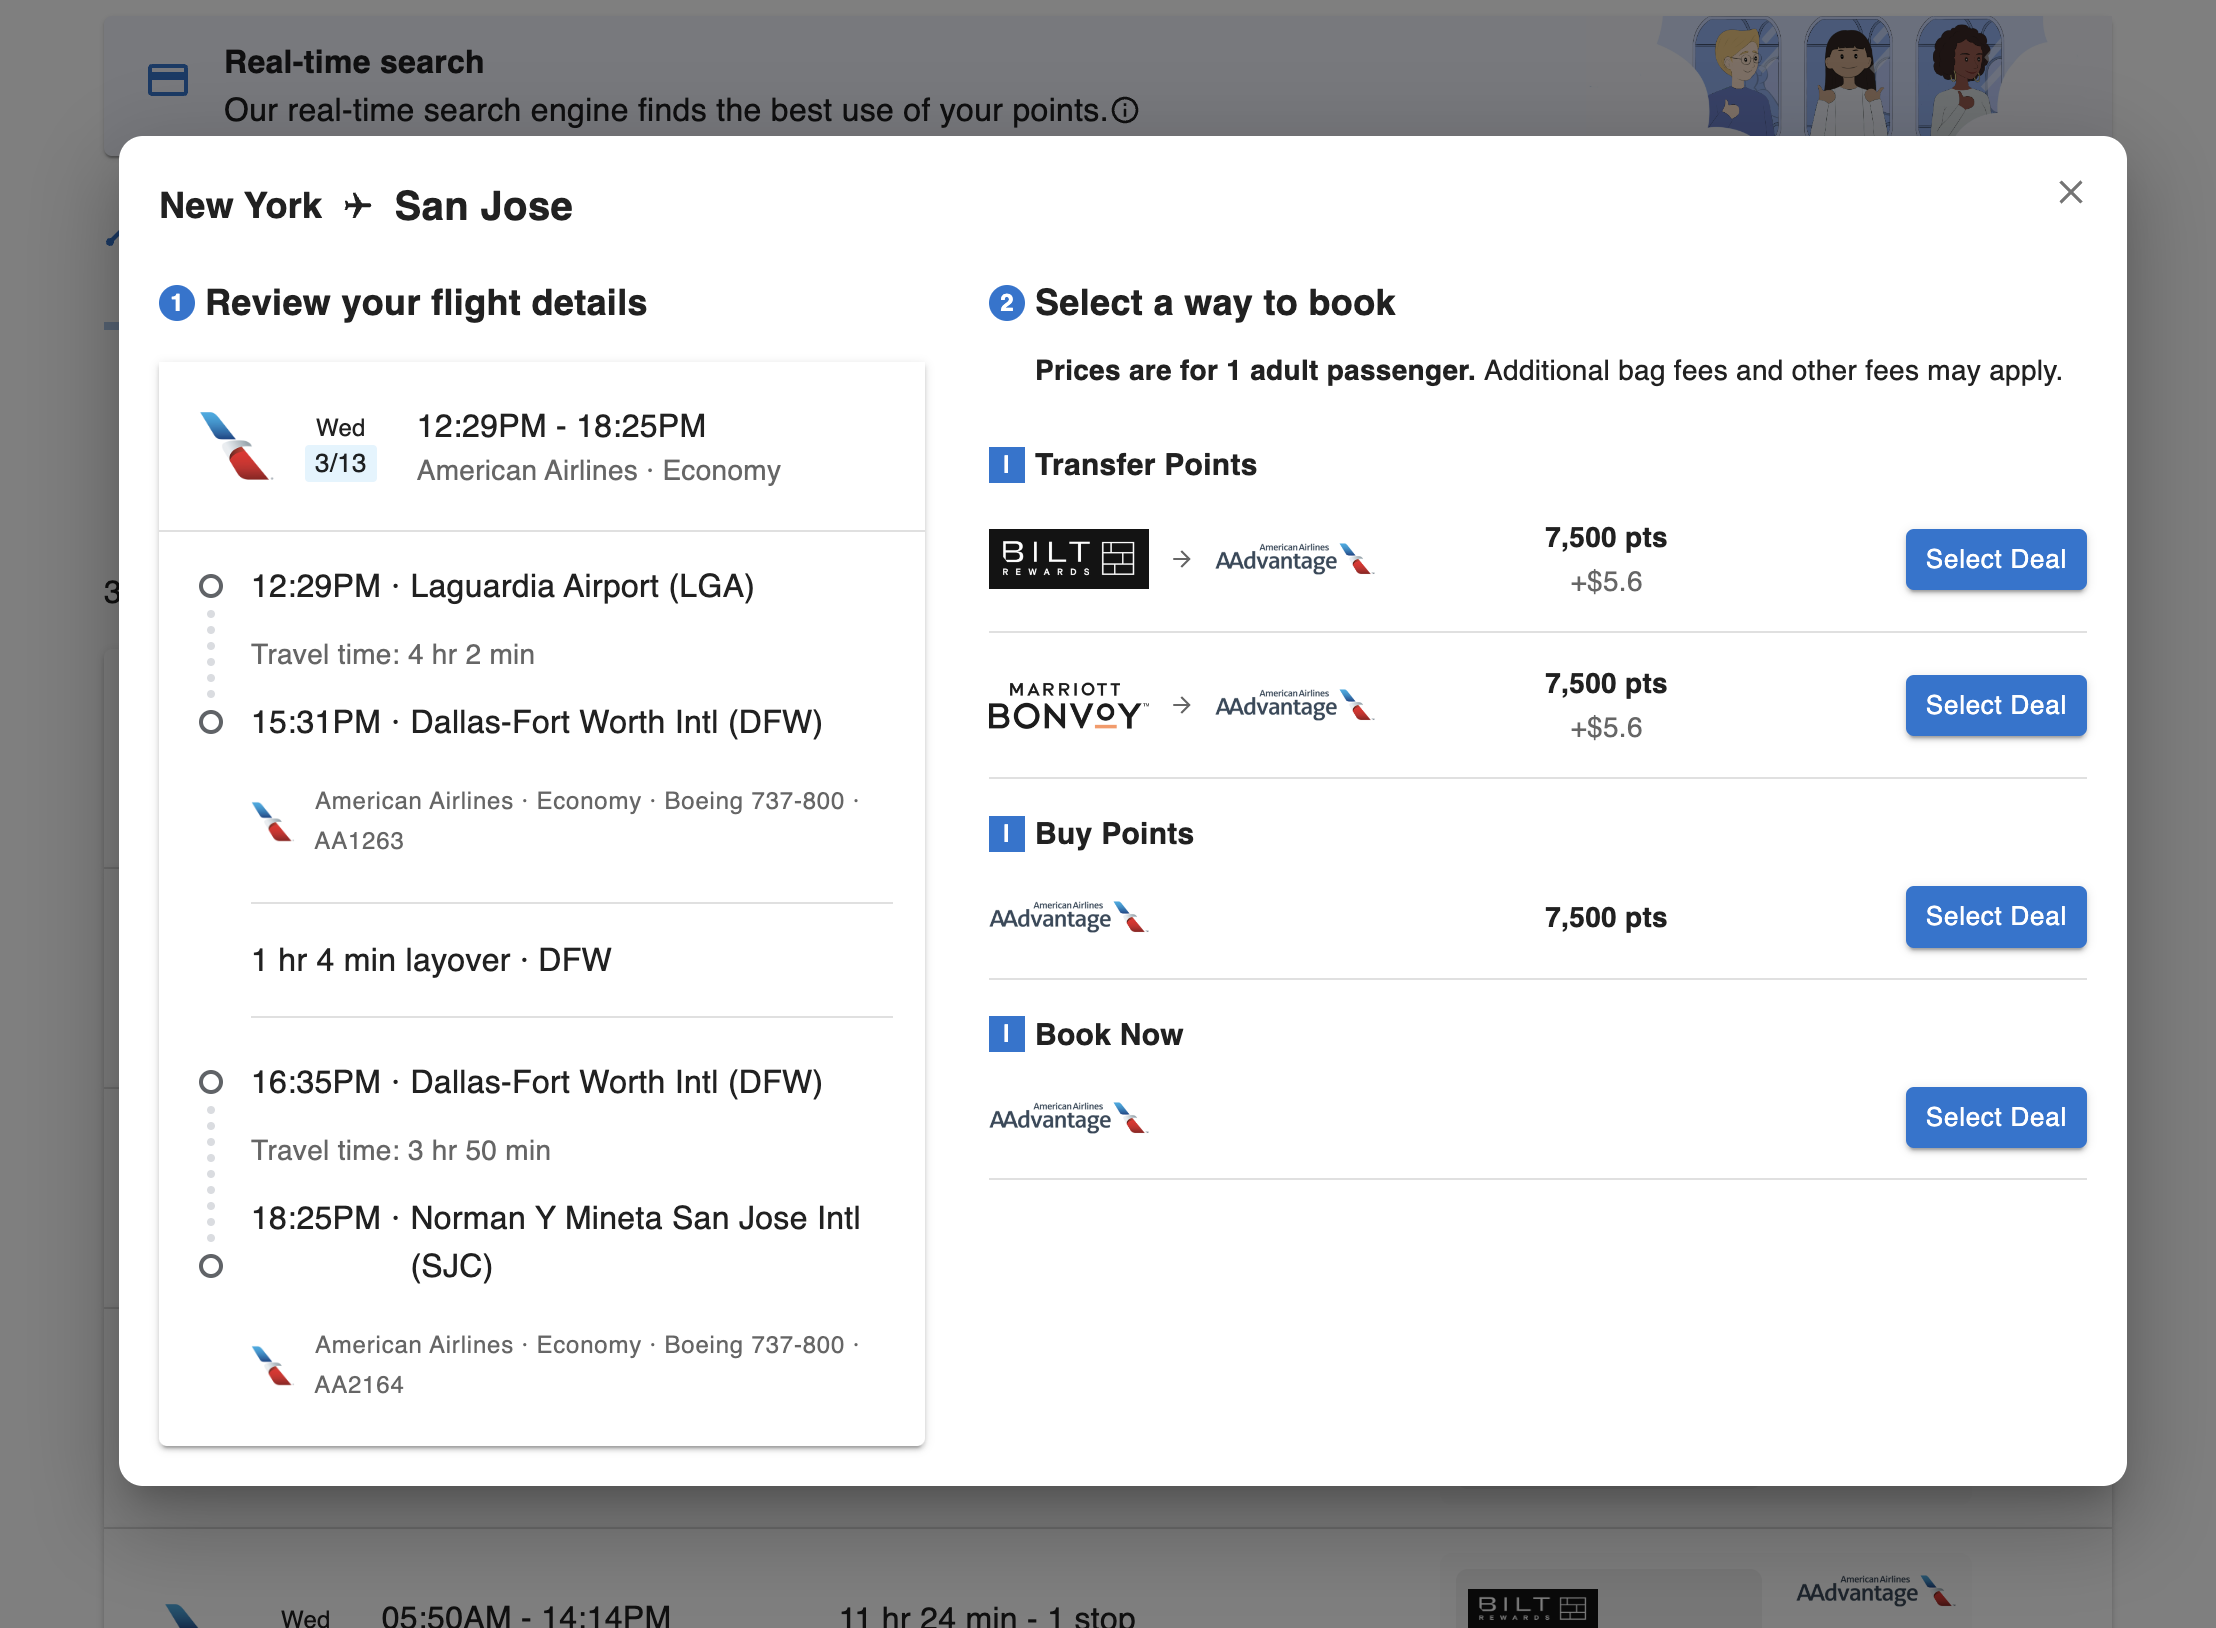Select Deal for Marriott Bonvoy transfer
The image size is (2216, 1628).
pos(1994,705)
